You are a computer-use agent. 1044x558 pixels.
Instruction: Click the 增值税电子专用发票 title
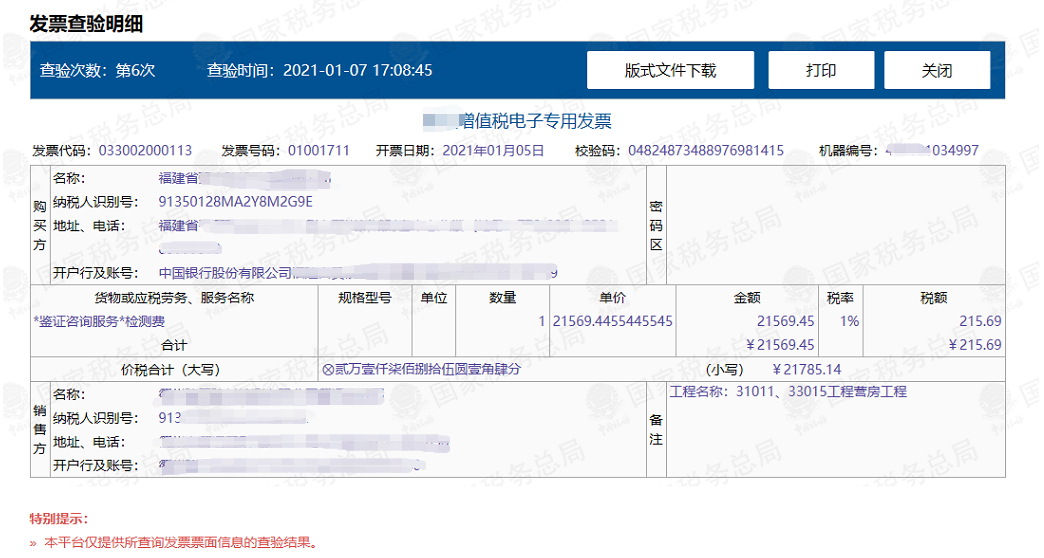[x=535, y=121]
